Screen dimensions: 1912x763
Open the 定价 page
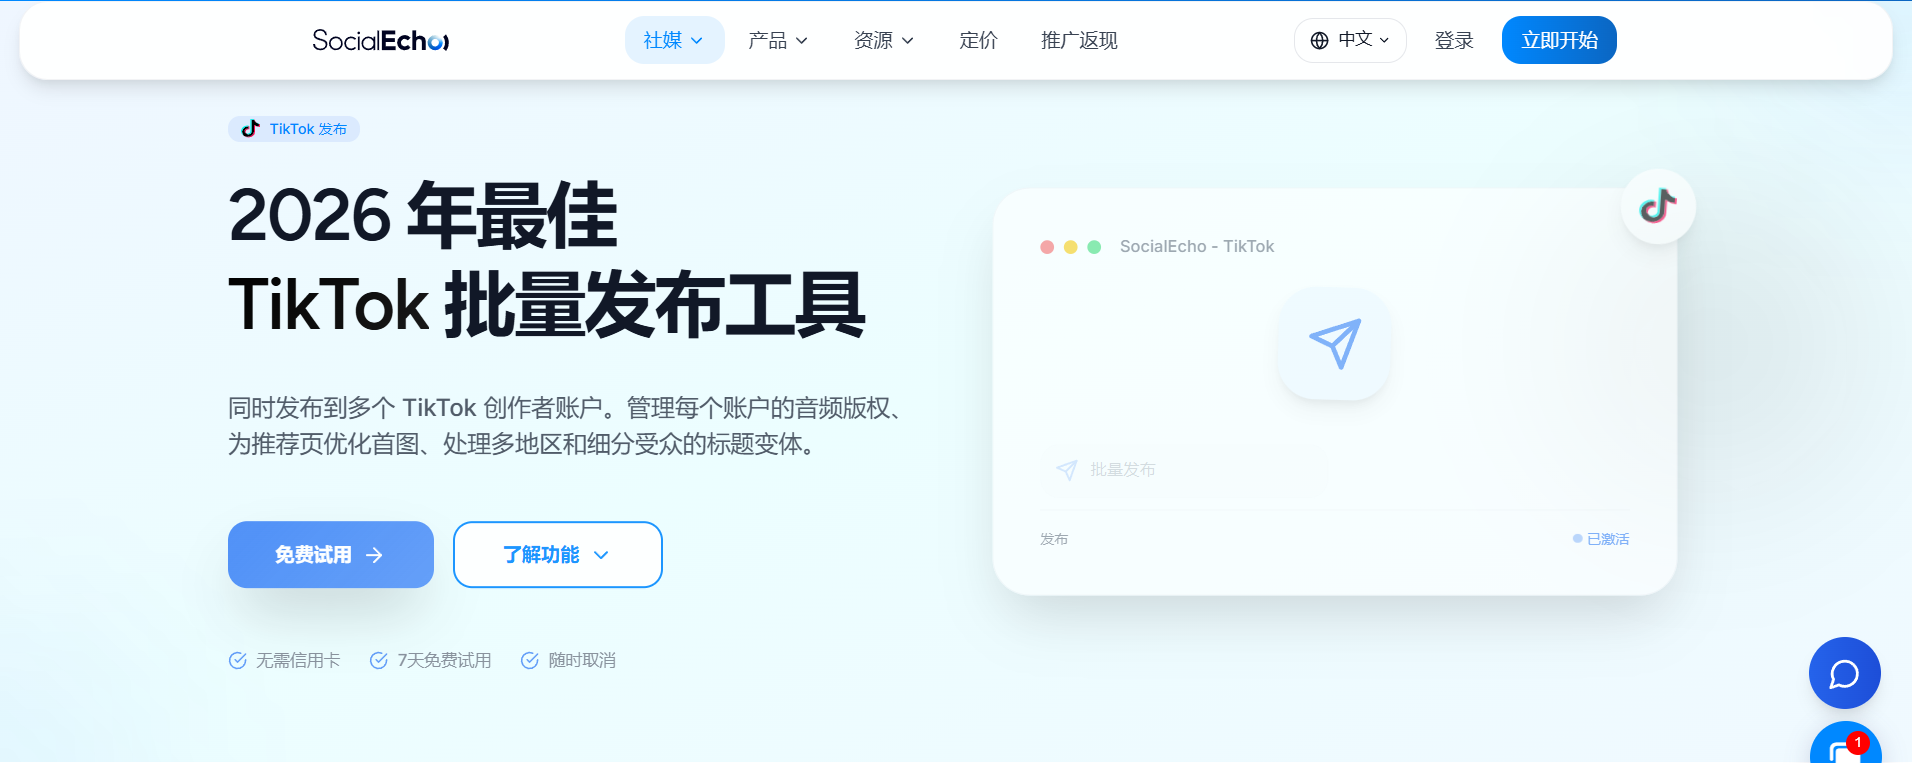tap(978, 40)
